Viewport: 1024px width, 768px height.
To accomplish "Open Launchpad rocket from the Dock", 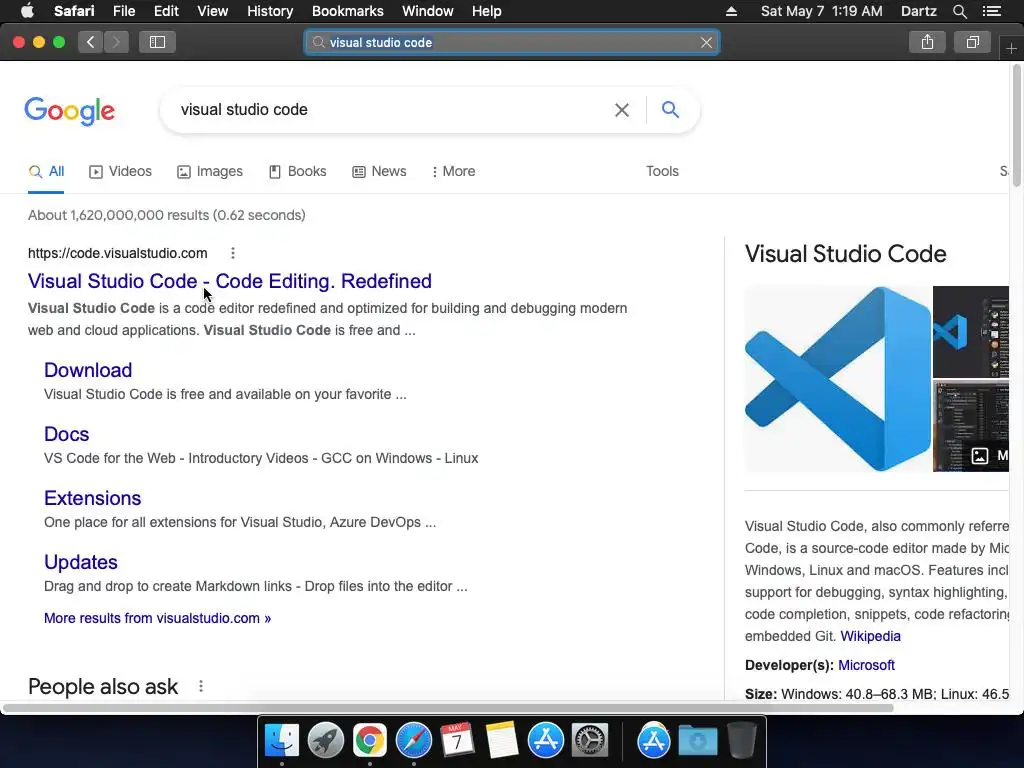I will click(326, 741).
